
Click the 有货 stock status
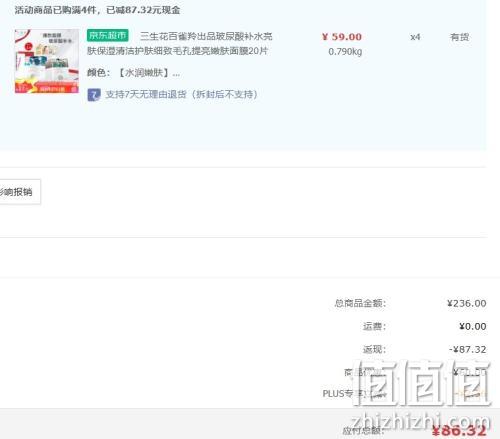coord(459,37)
